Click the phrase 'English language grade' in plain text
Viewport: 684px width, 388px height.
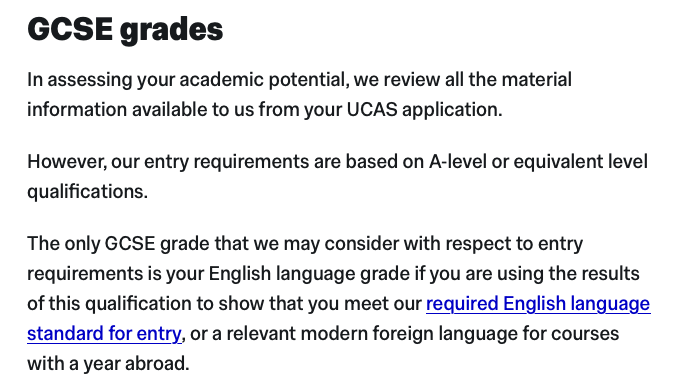pyautogui.click(x=309, y=274)
